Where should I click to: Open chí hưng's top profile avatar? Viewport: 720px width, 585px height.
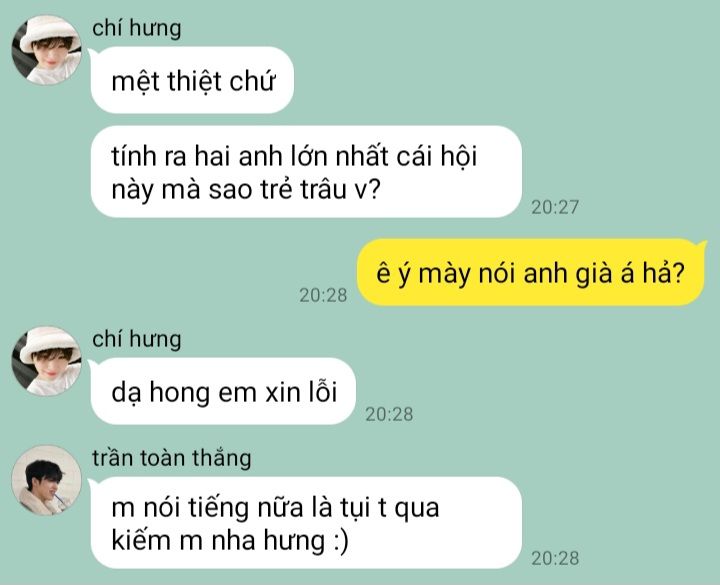(47, 50)
